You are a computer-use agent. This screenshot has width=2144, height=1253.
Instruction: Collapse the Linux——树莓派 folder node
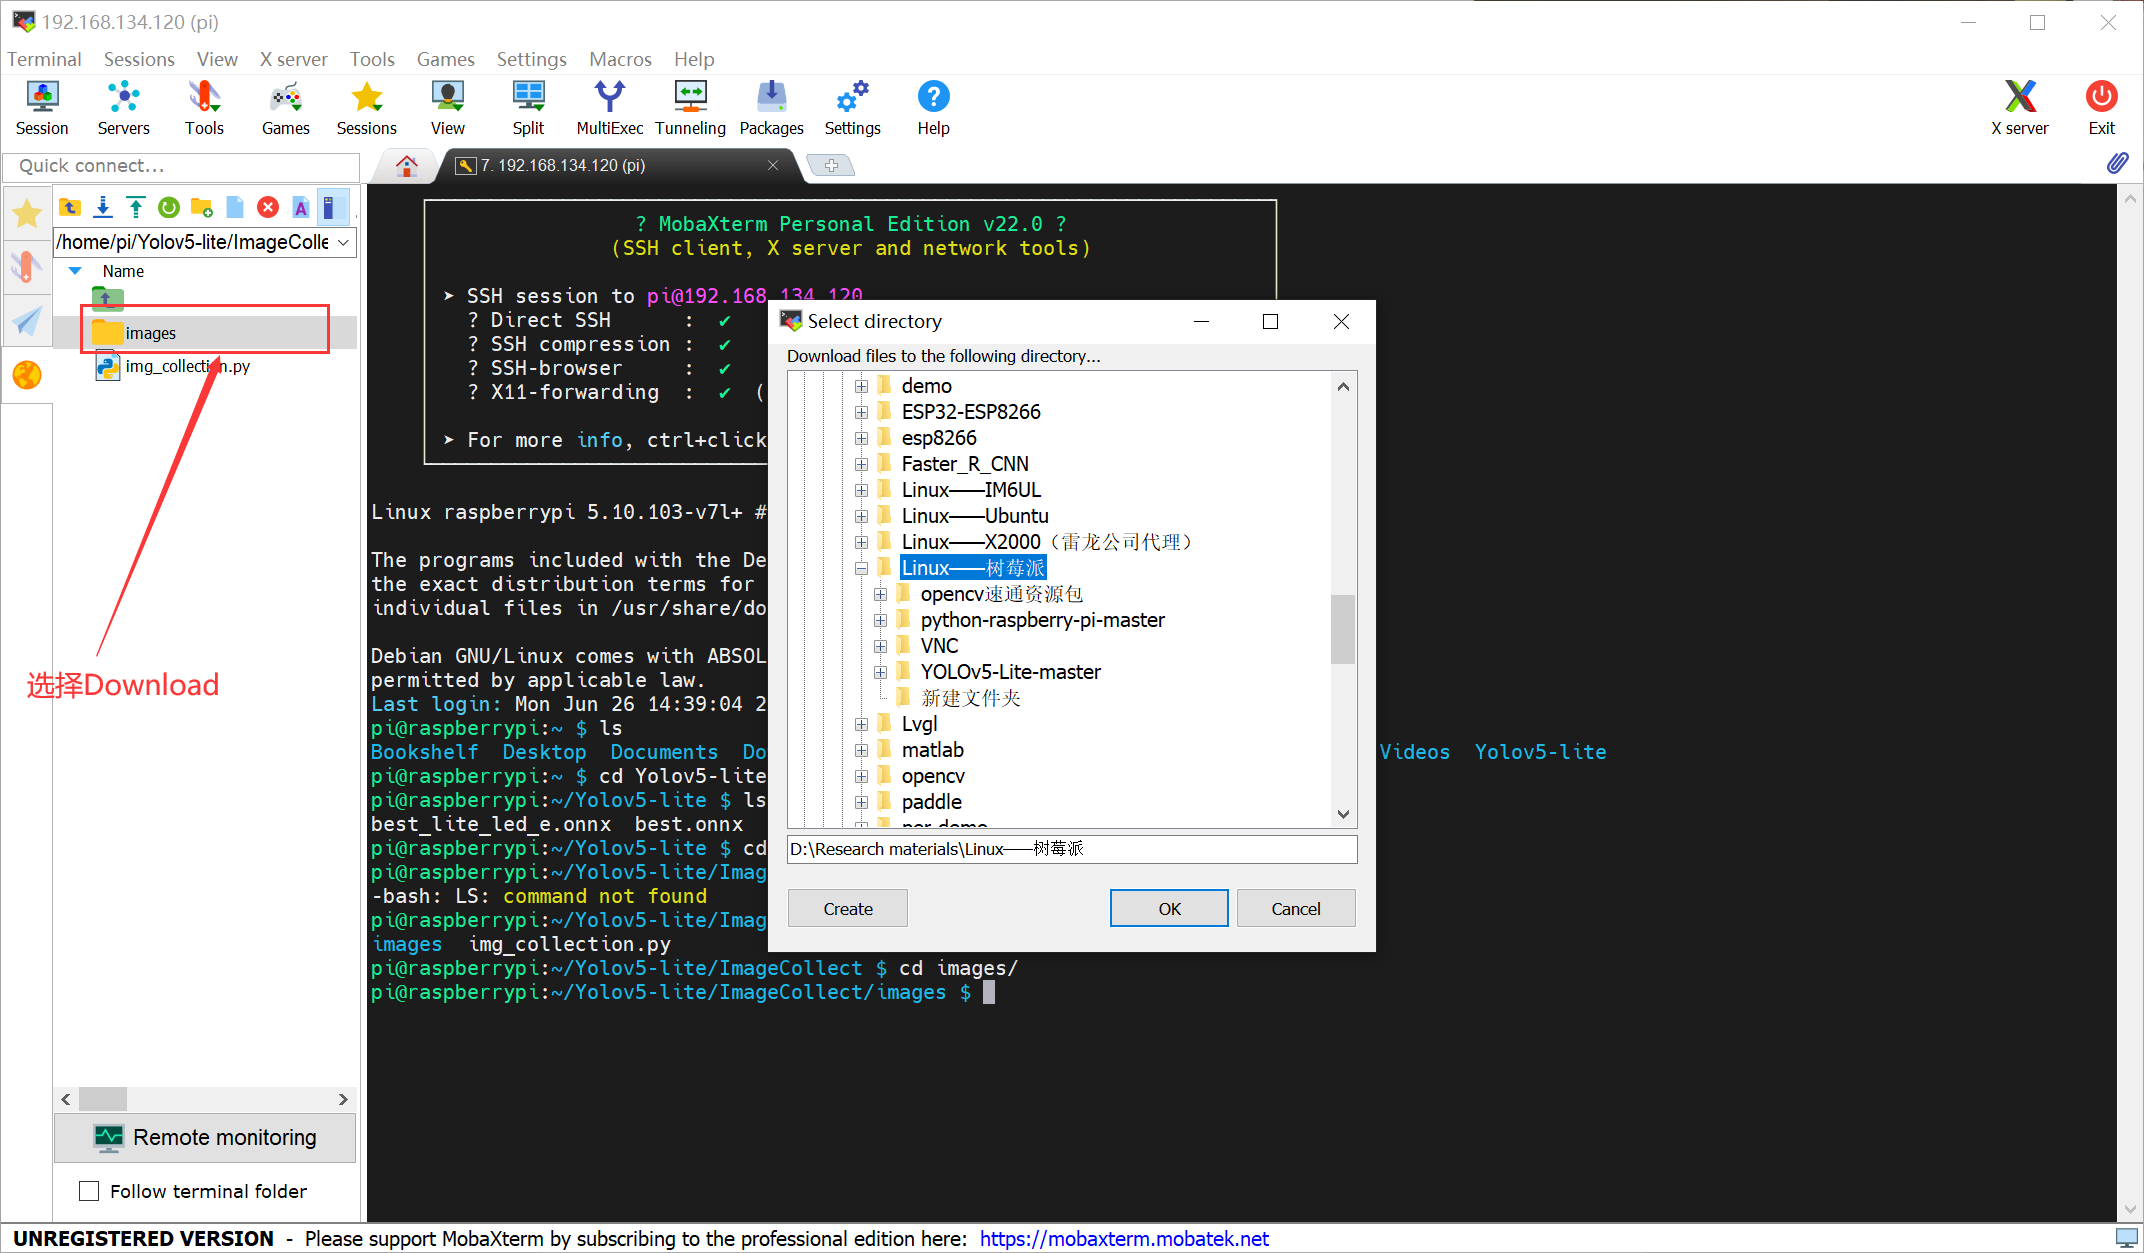coord(861,568)
